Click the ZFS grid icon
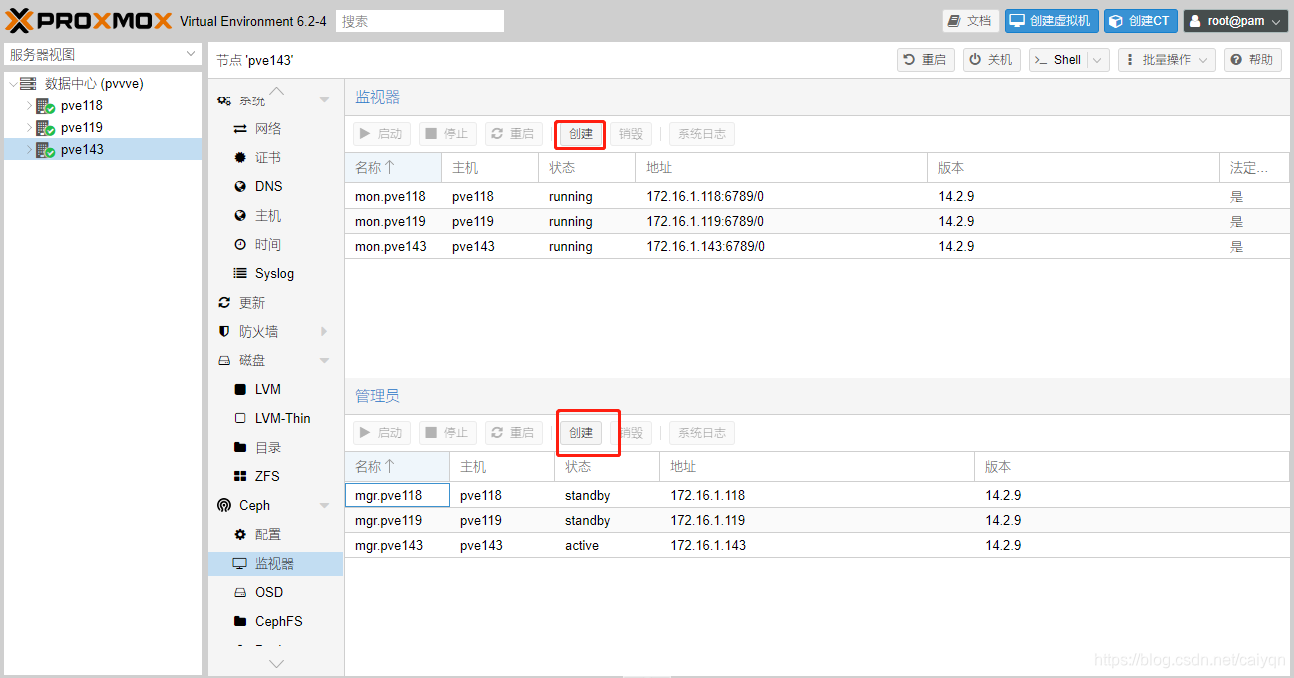1294x678 pixels. [240, 477]
